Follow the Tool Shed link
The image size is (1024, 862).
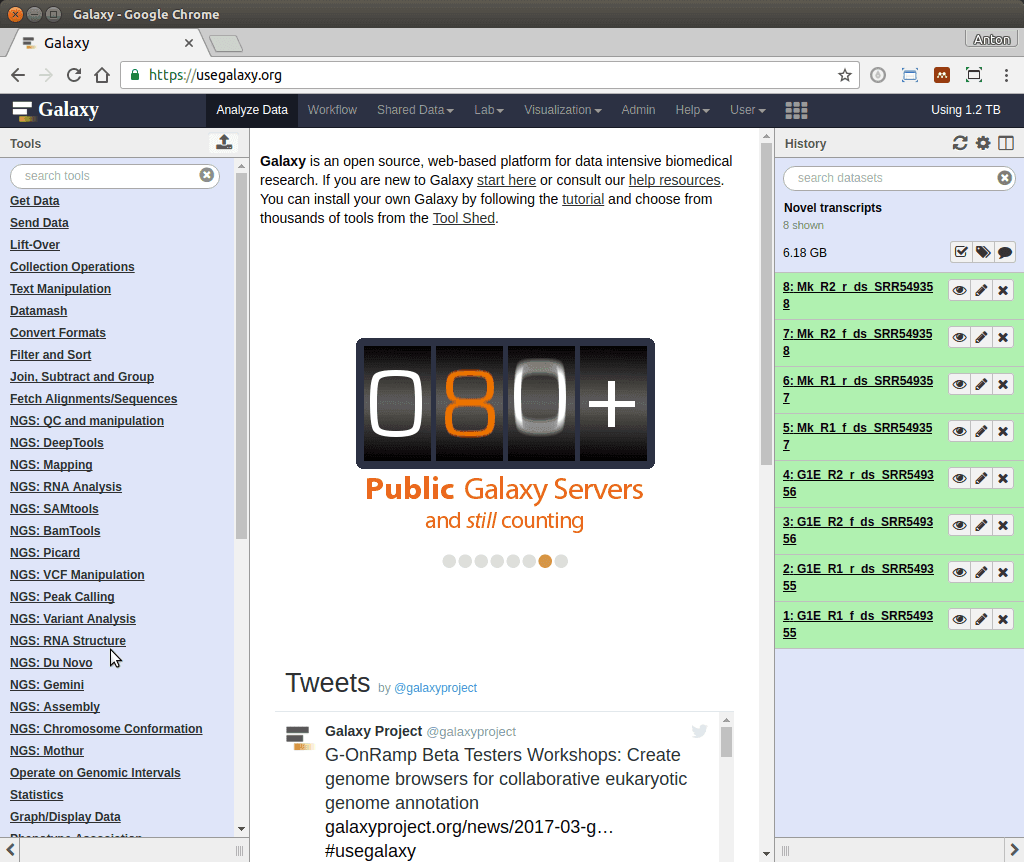463,218
